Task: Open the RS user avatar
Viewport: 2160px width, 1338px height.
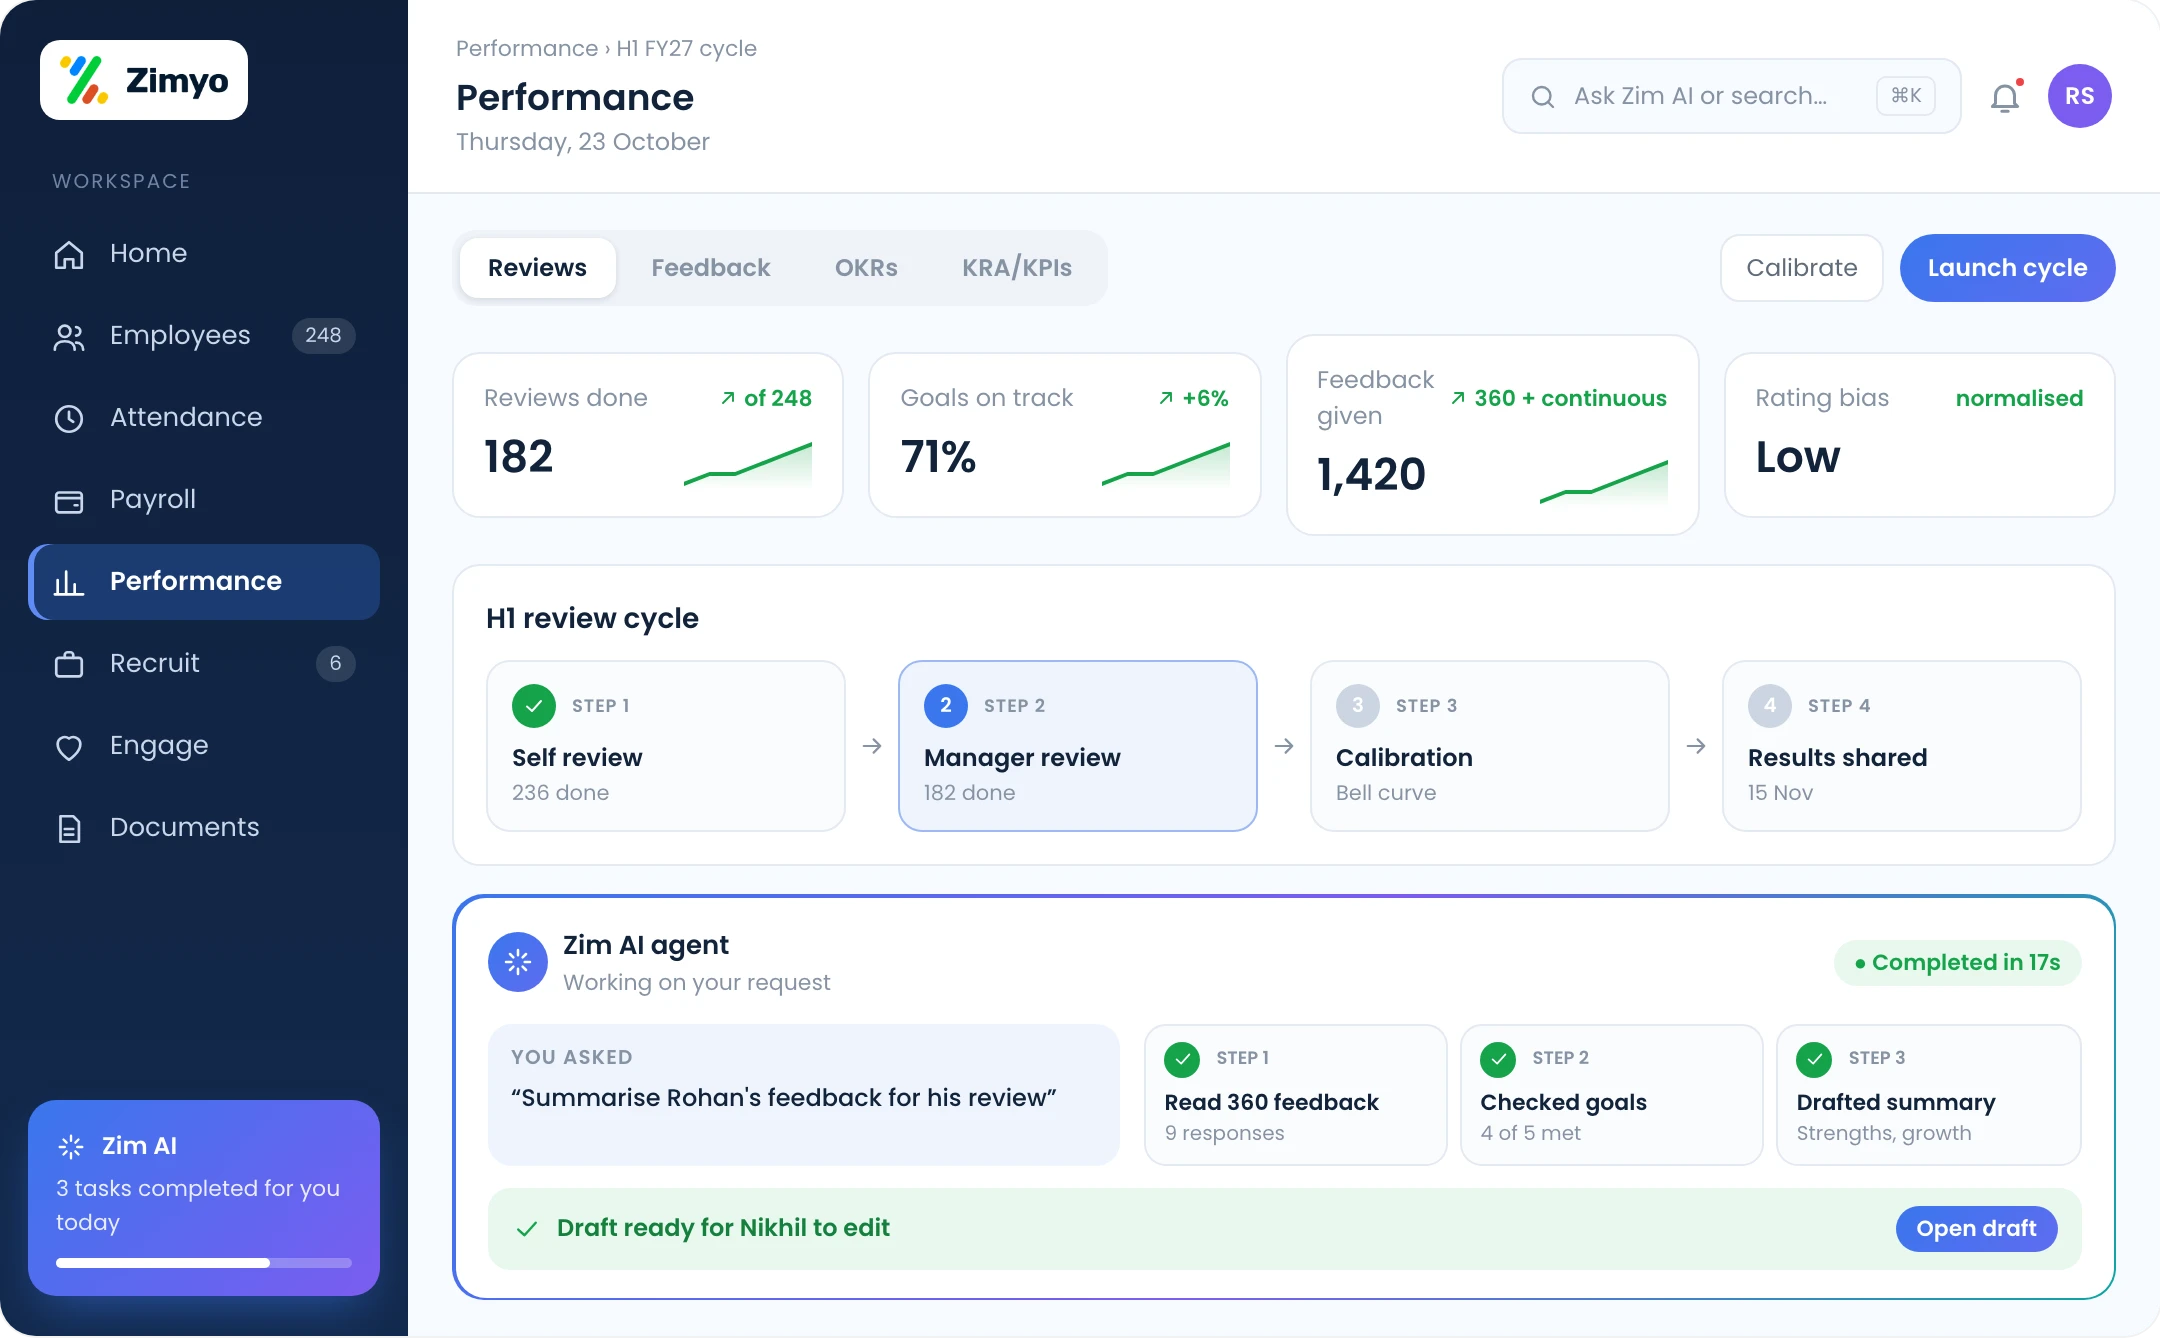Action: pyautogui.click(x=2079, y=96)
